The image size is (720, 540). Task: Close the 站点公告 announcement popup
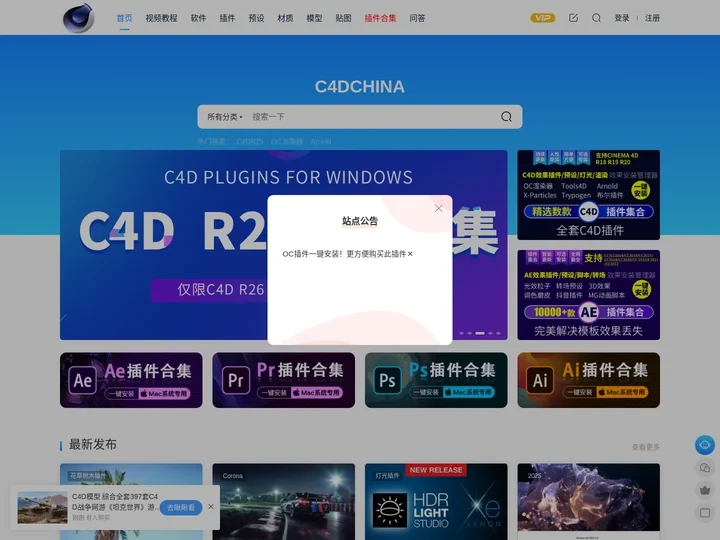click(439, 208)
